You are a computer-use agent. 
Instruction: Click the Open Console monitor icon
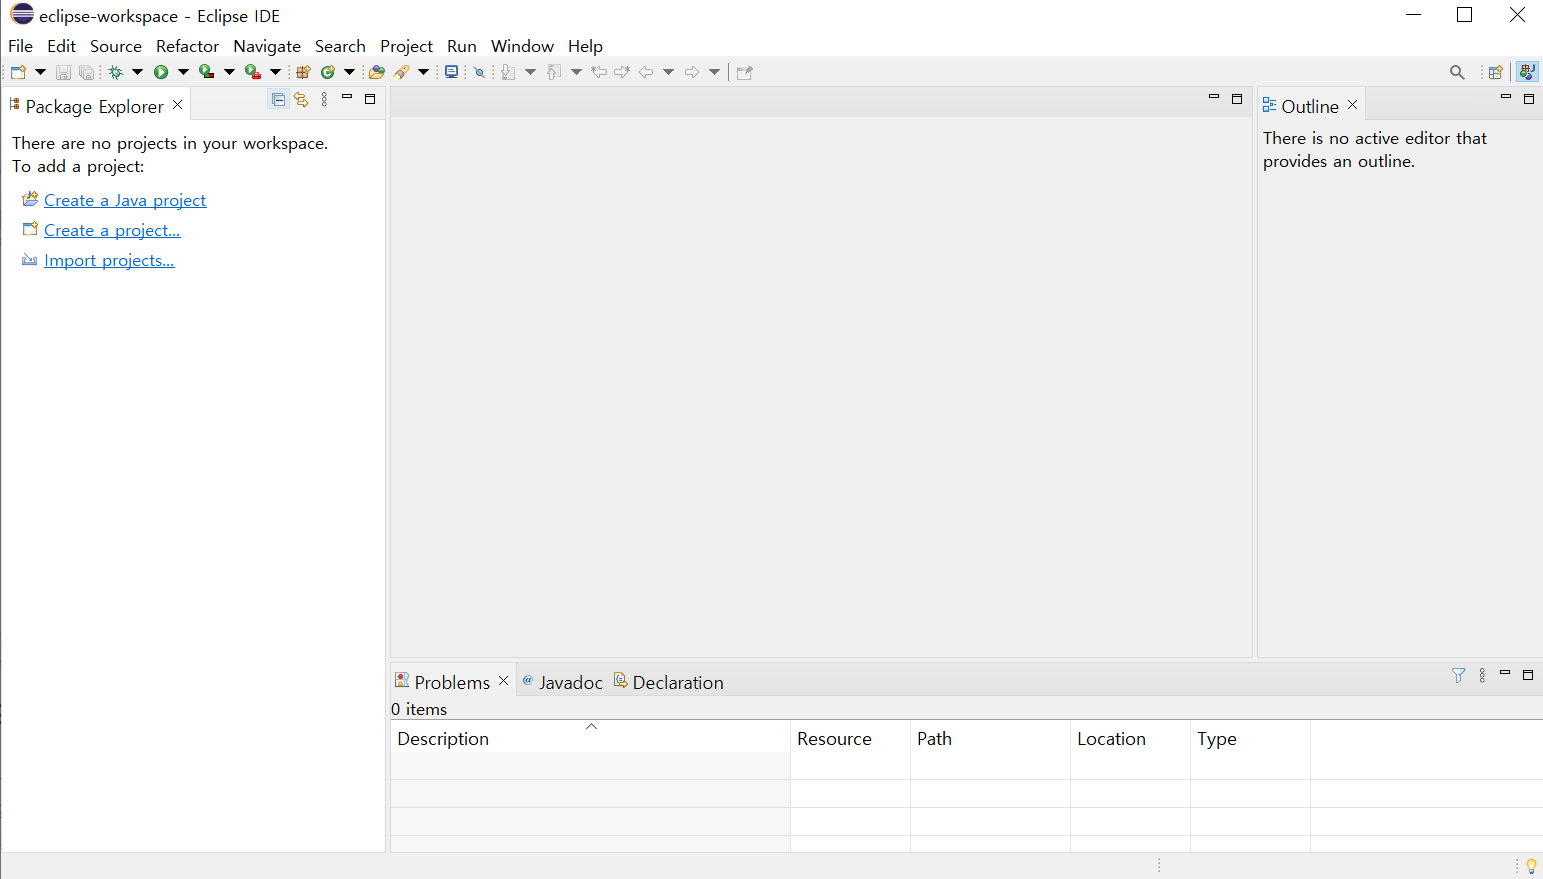452,72
